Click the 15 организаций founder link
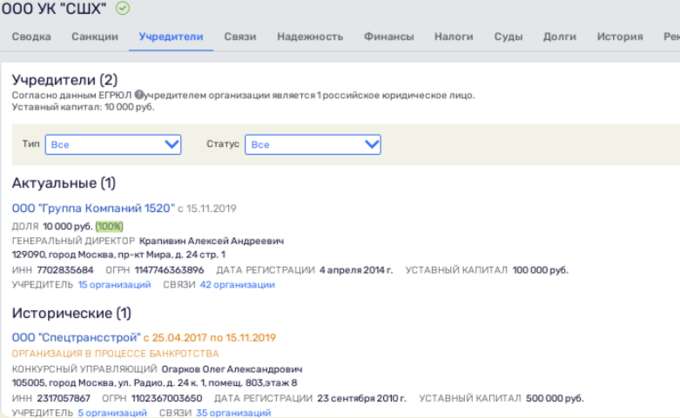680x418 pixels. (x=114, y=284)
